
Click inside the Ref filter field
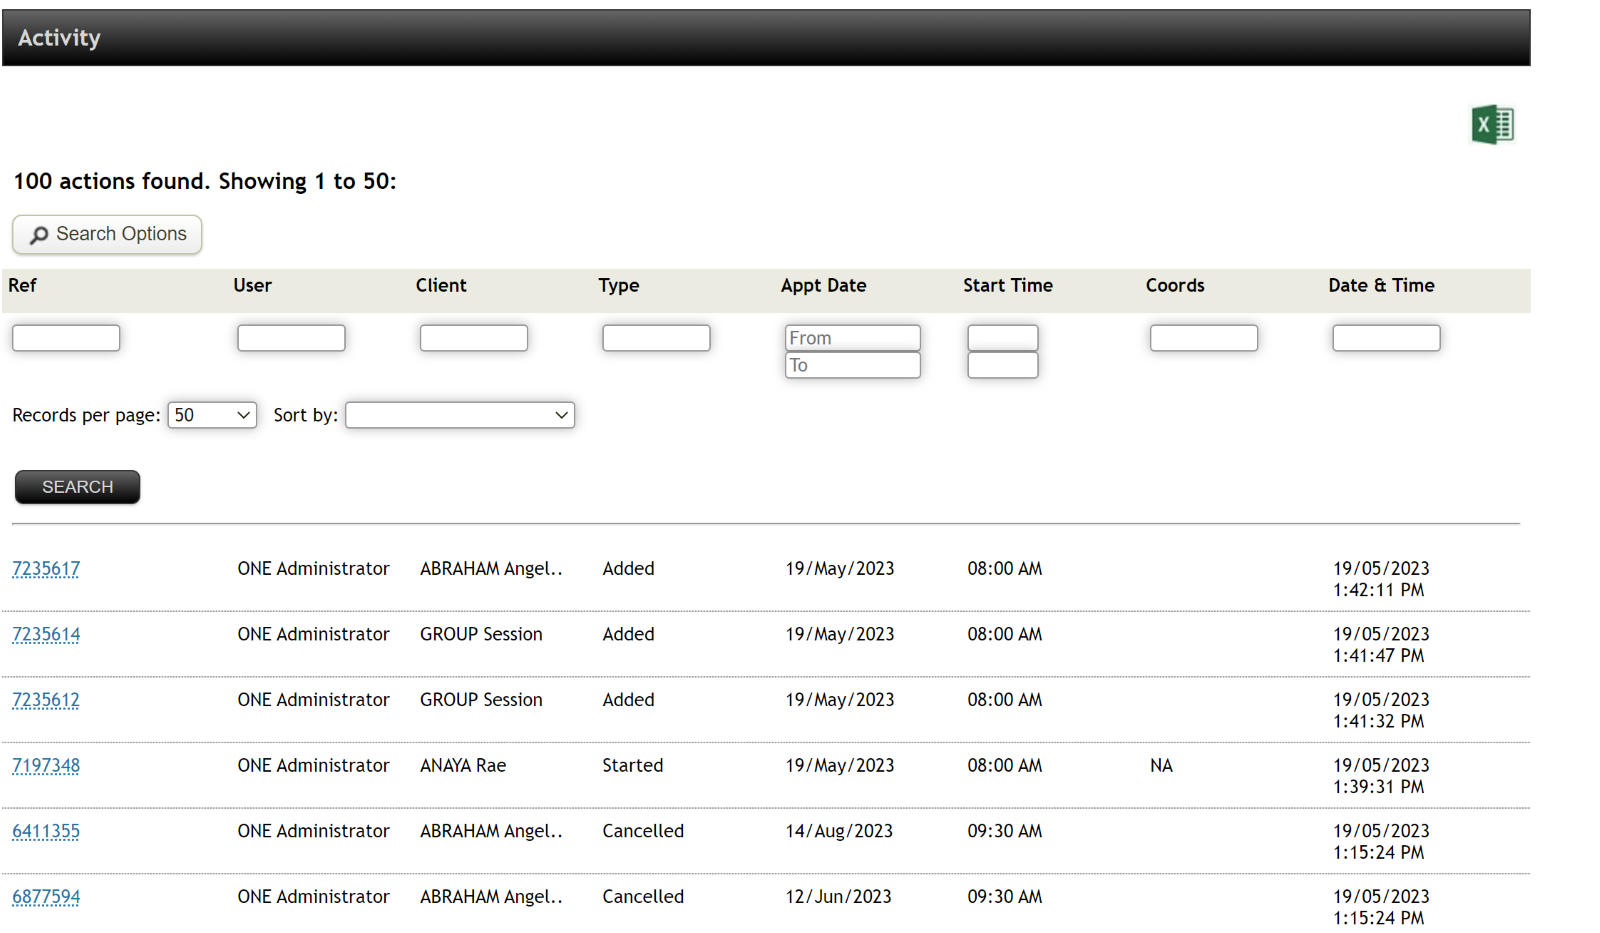[x=65, y=337]
